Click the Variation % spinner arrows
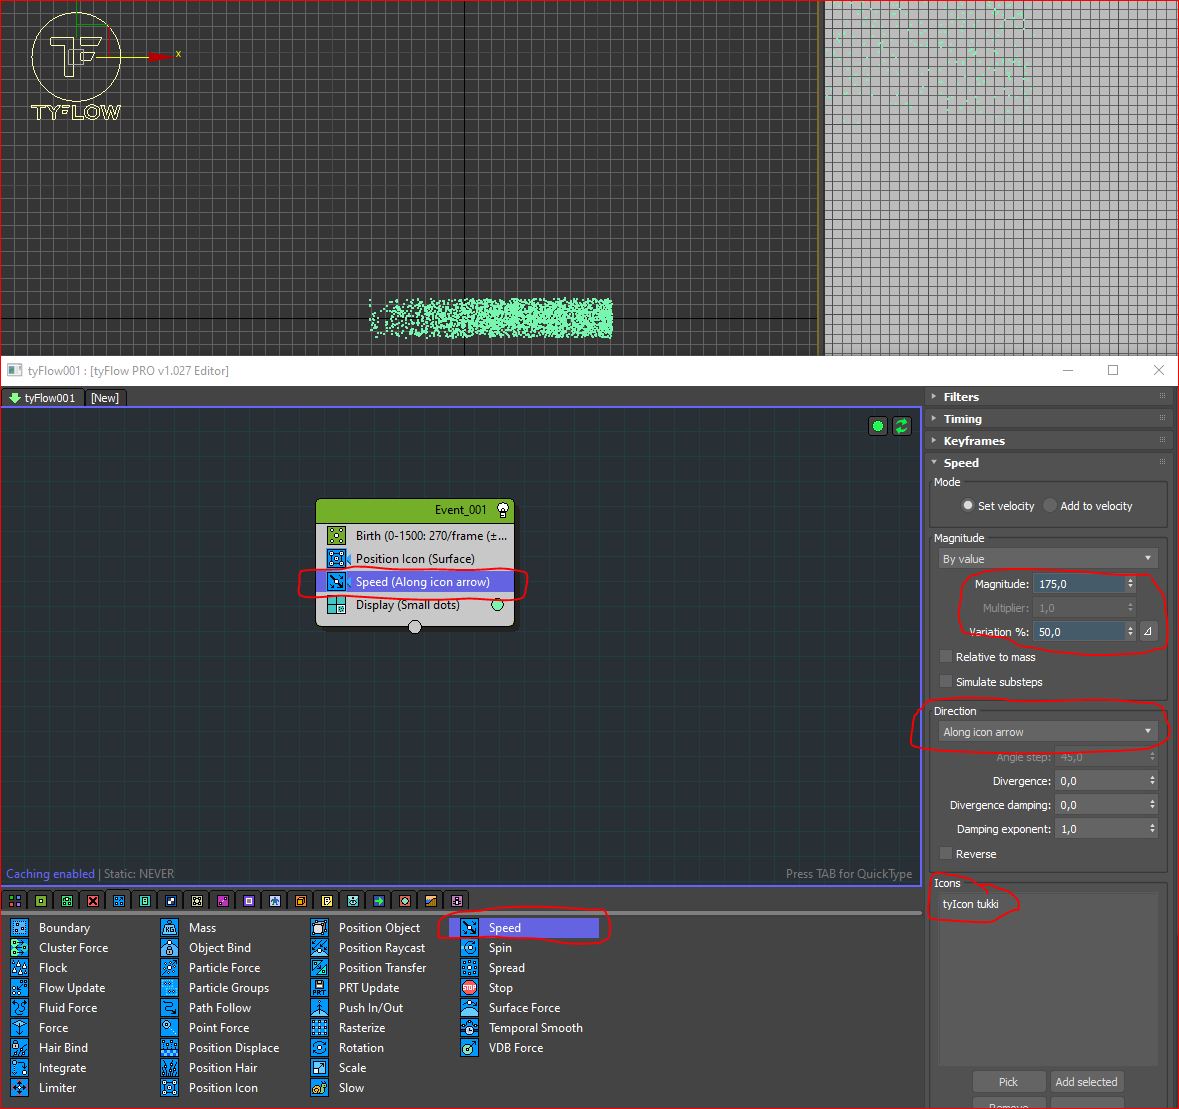 pos(1130,632)
